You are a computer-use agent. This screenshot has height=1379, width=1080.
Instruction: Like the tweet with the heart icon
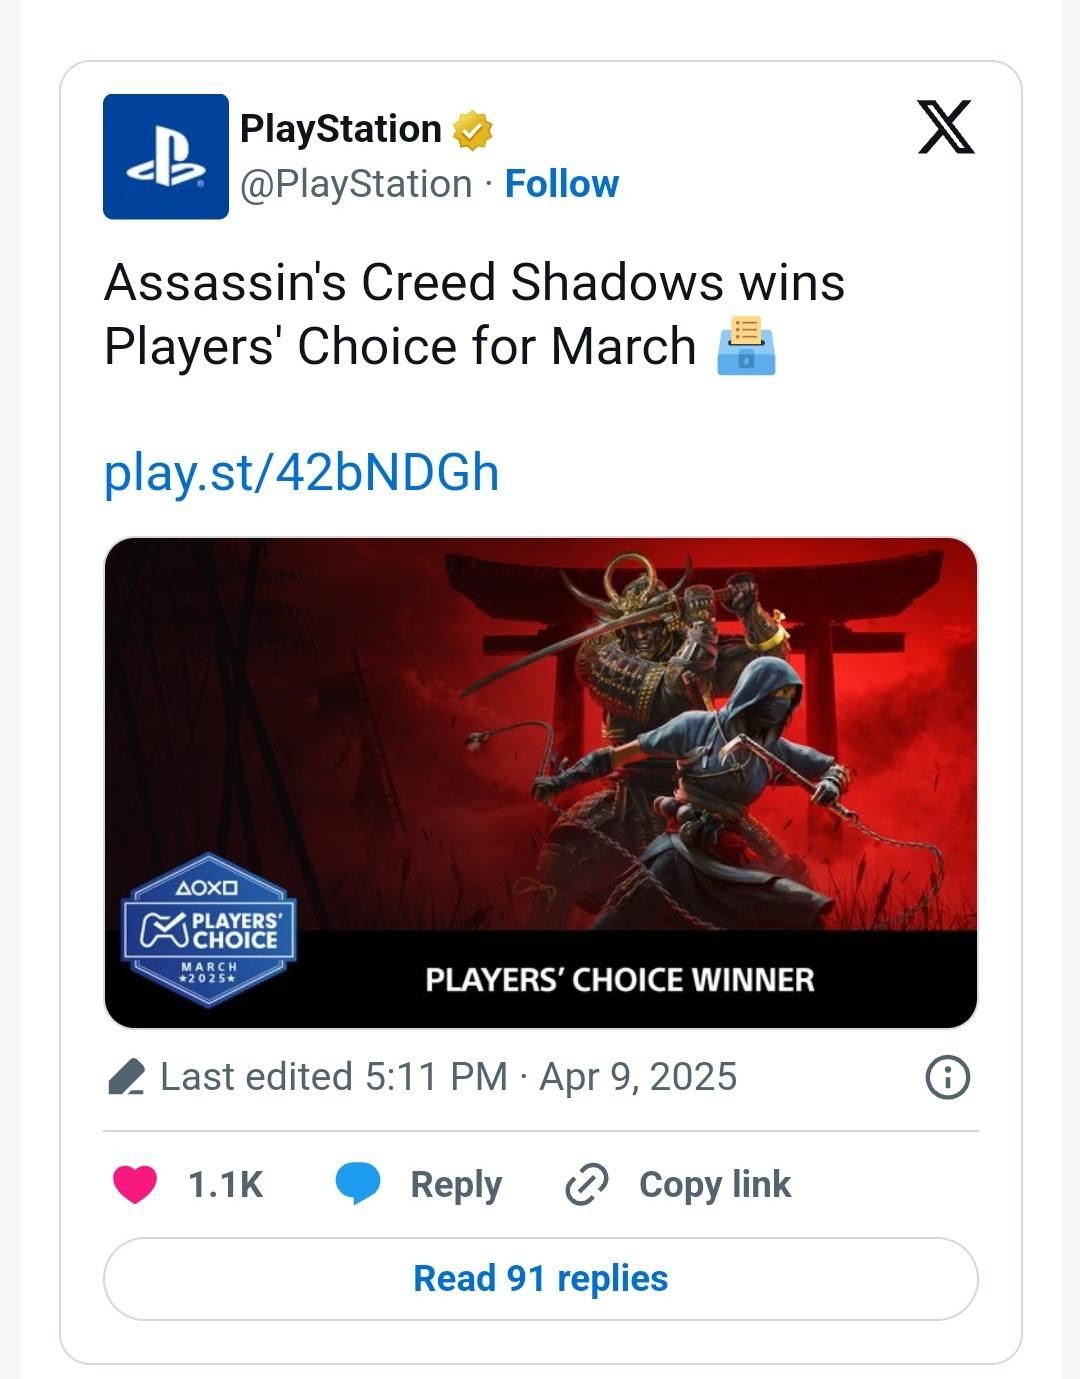[x=135, y=1184]
